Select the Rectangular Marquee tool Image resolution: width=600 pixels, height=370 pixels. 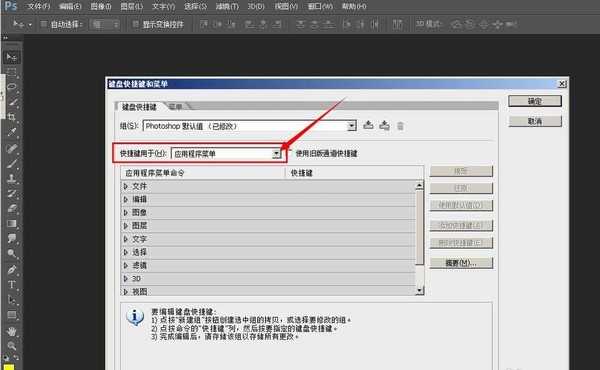[11, 72]
